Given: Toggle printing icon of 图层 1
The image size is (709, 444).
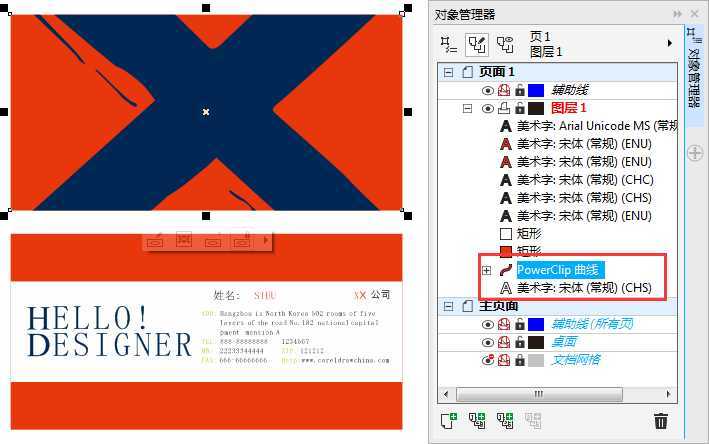Looking at the screenshot, I should [x=504, y=109].
